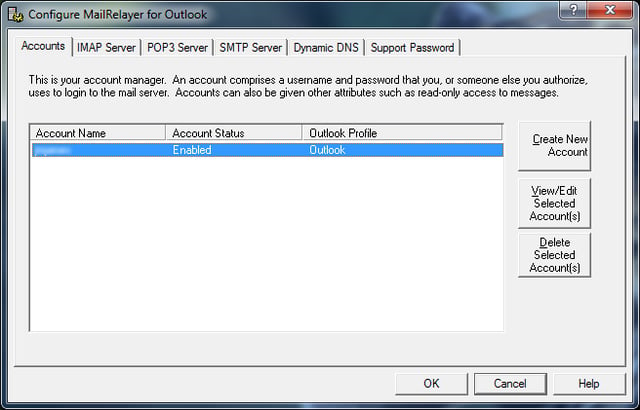Click View/Edit Selected Account(s) button

click(554, 203)
